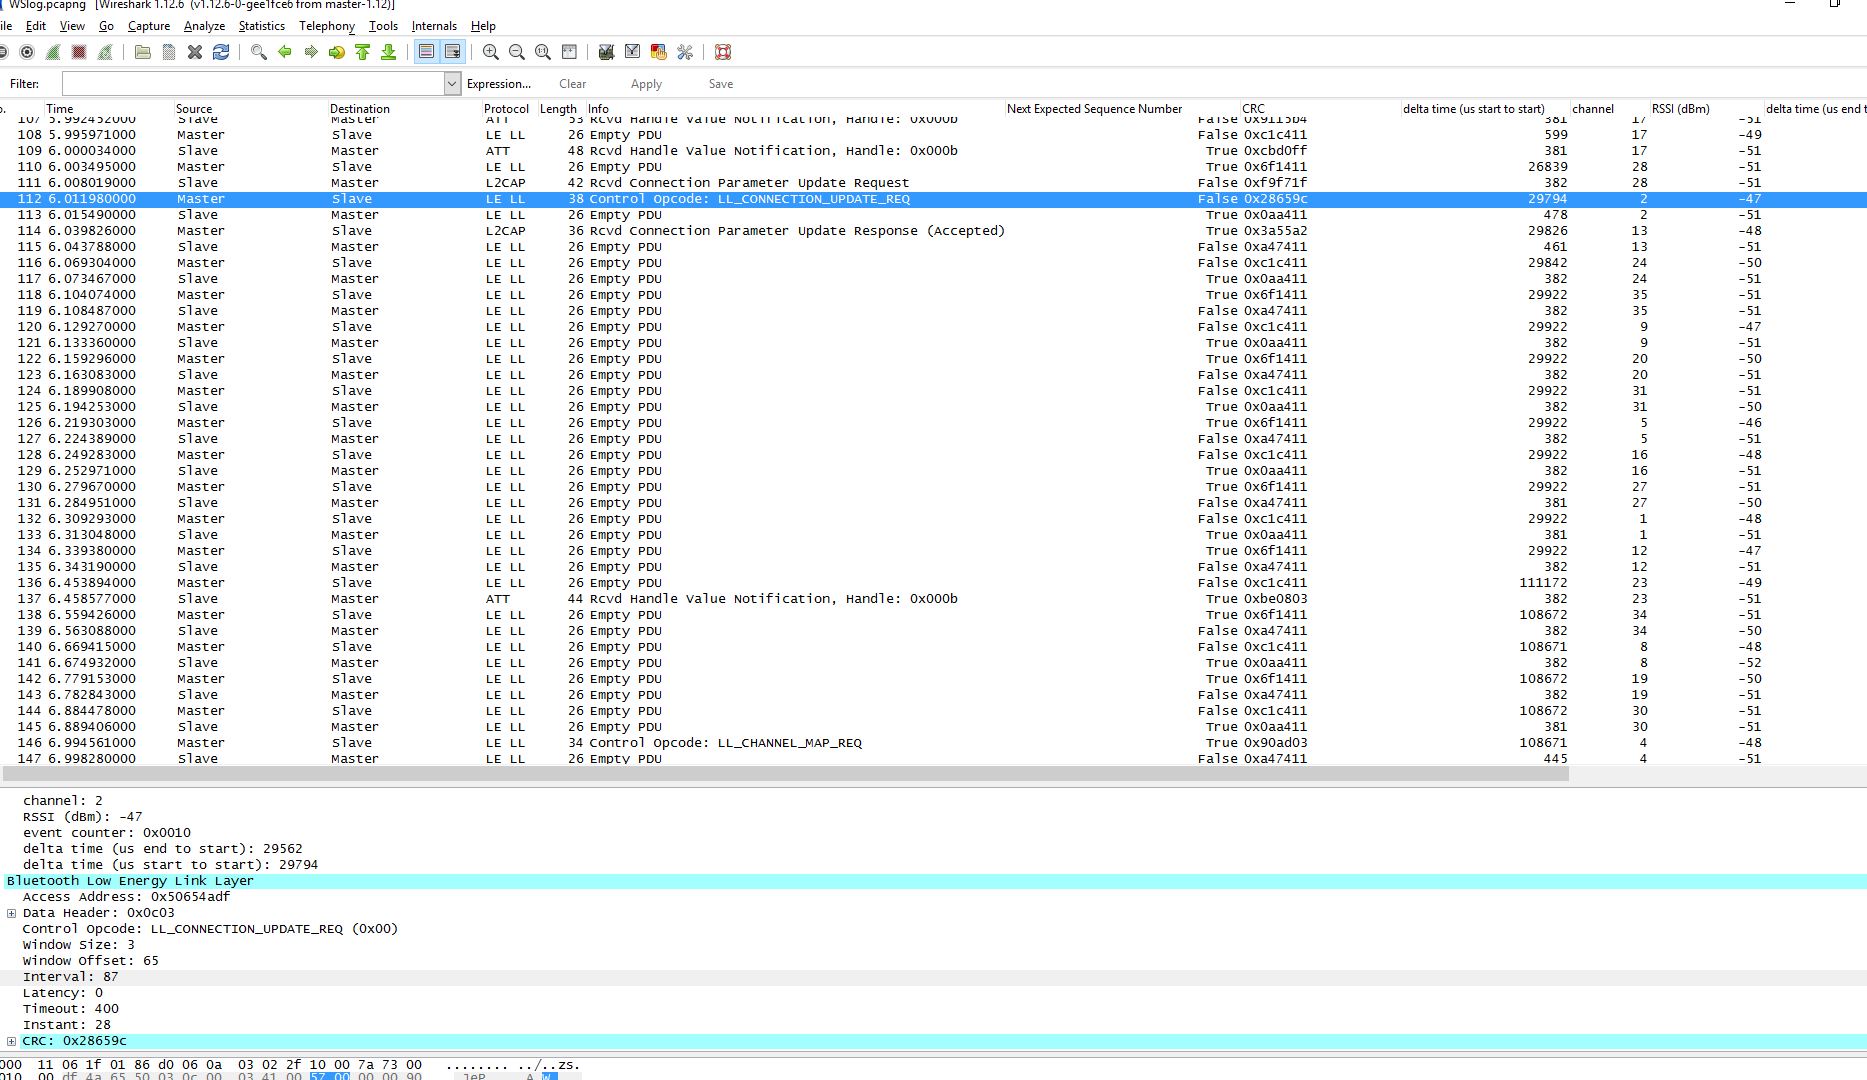Open help (lifebuoy icon)
The width and height of the screenshot is (1867, 1080).
click(x=723, y=52)
